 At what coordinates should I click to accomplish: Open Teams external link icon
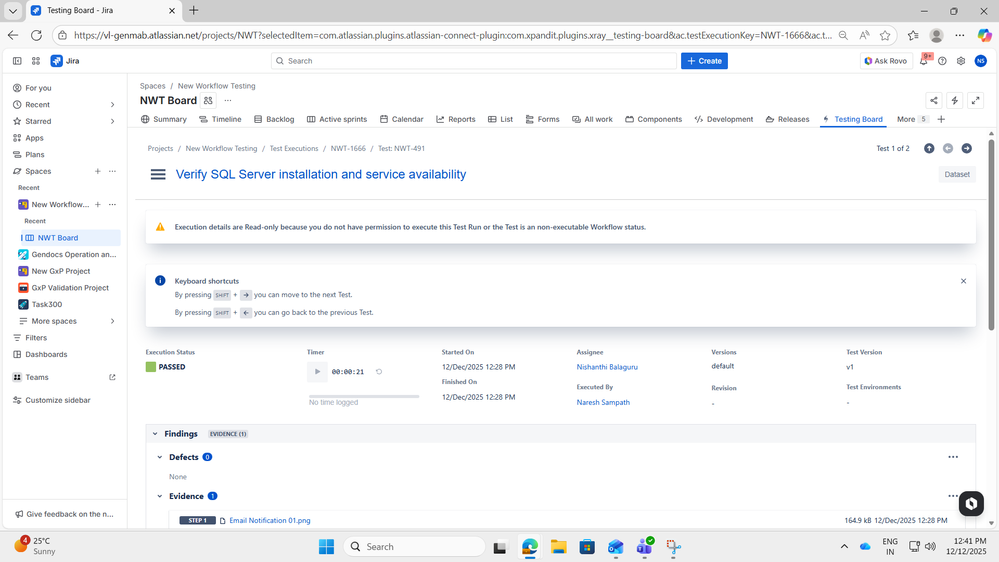pyautogui.click(x=112, y=377)
